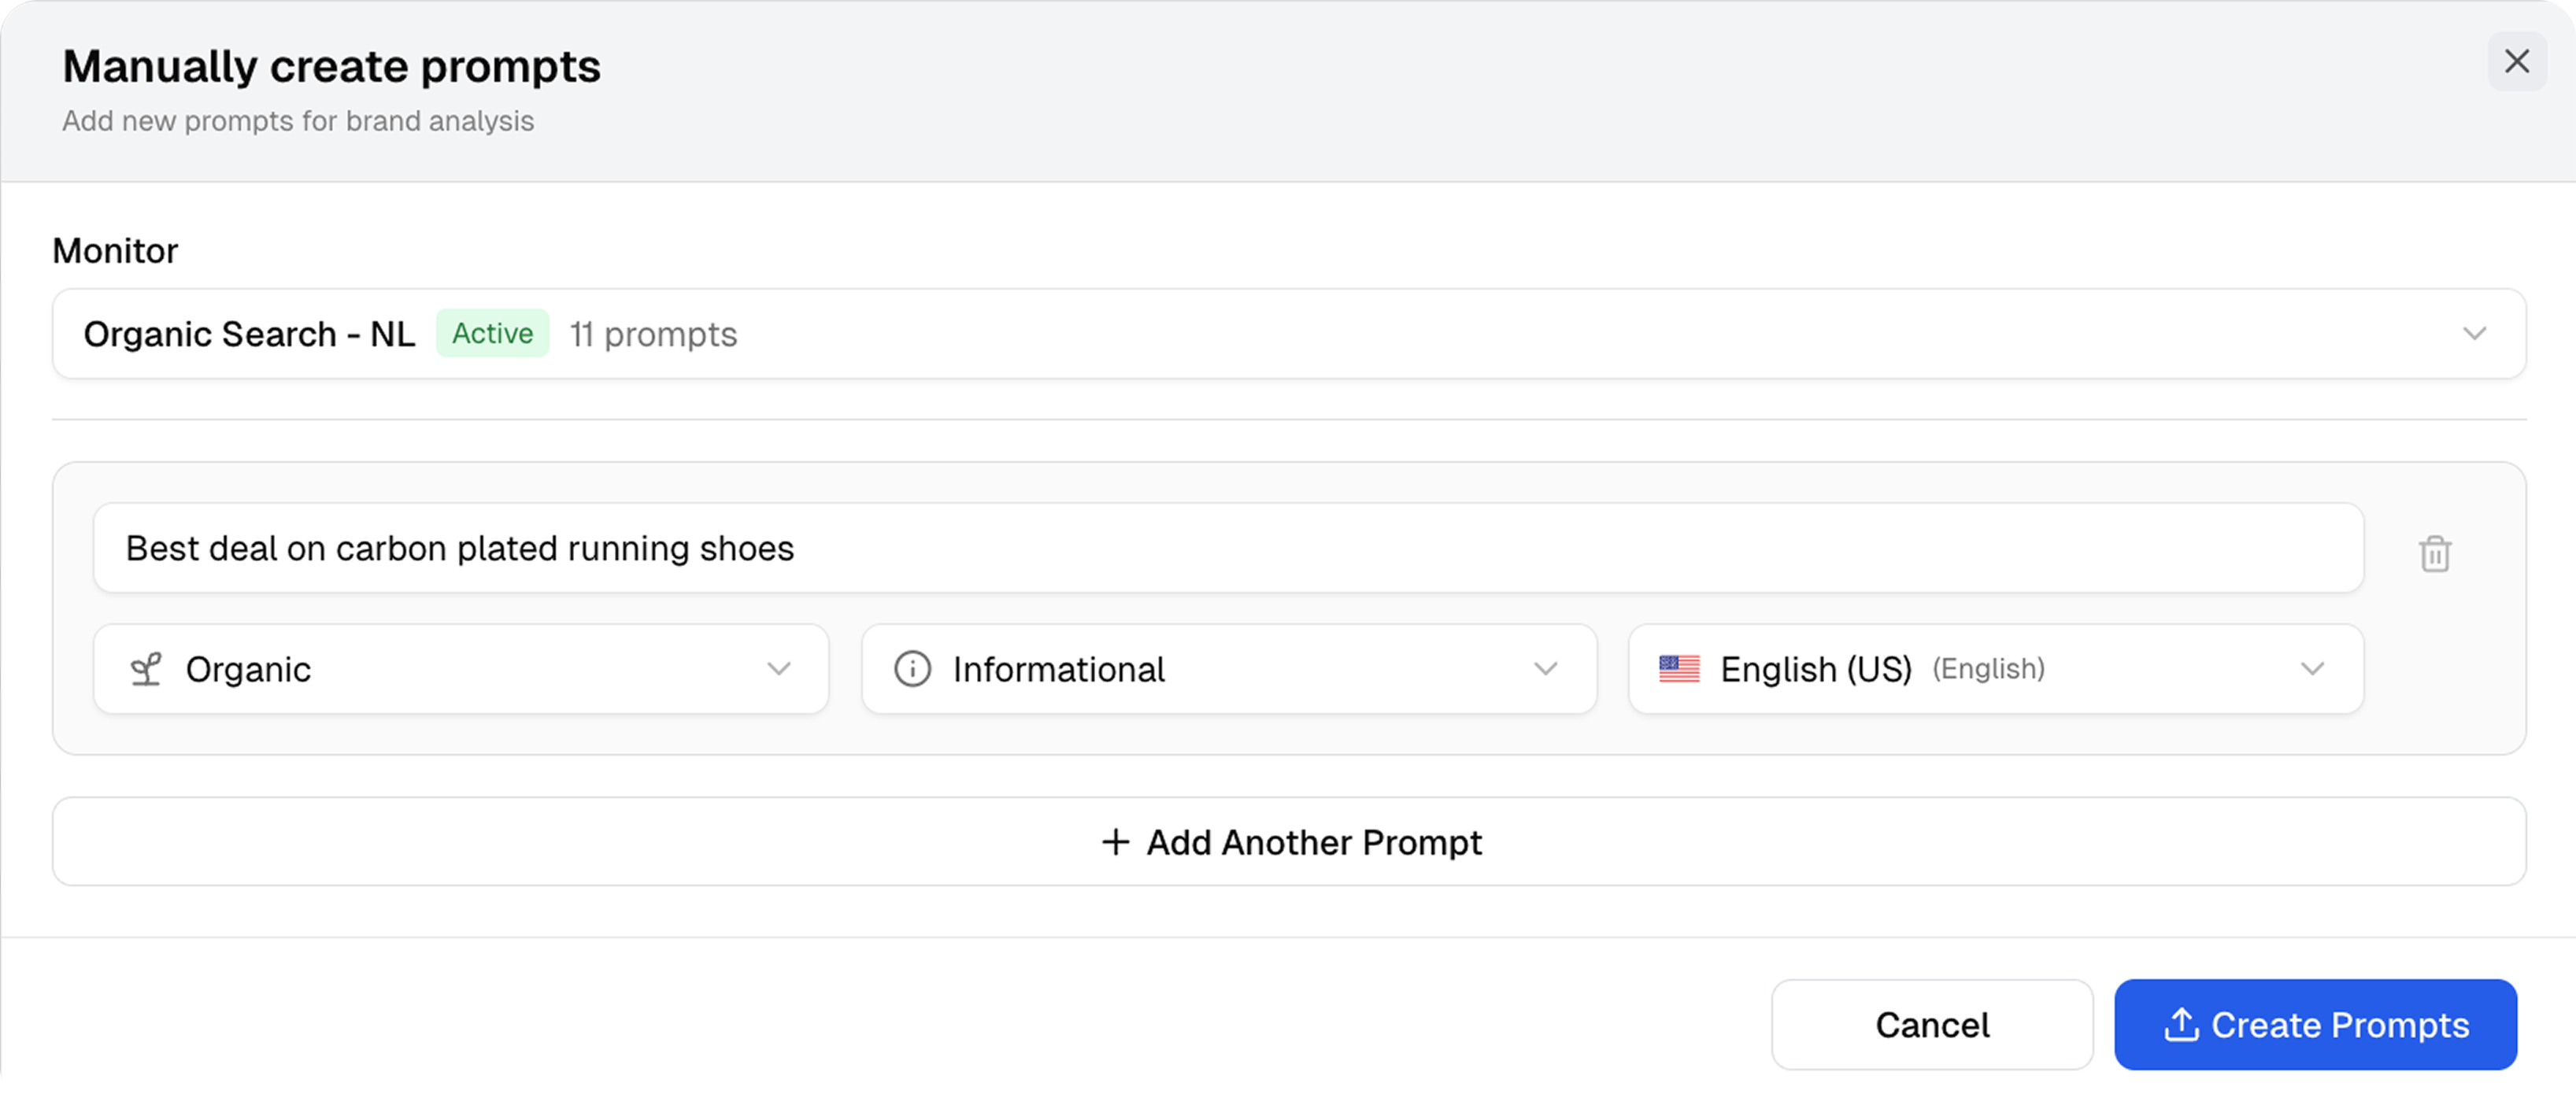Click the 11 prompts count text
The image size is (2576, 1105).
[653, 334]
